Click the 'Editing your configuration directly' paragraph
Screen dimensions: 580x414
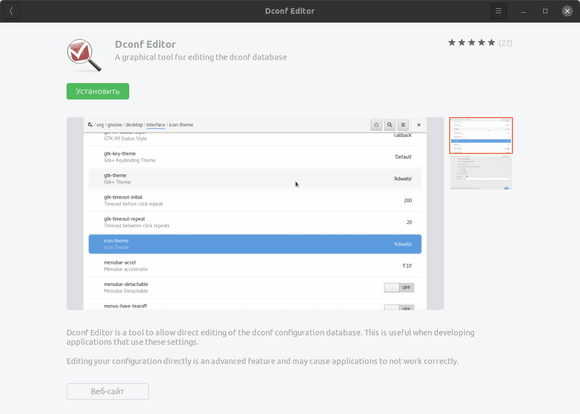tap(262, 361)
